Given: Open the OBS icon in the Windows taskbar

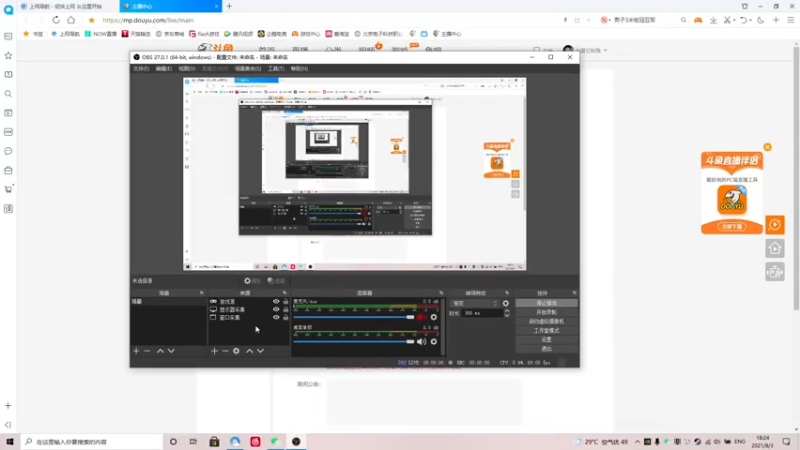Looking at the screenshot, I should click(x=296, y=442).
